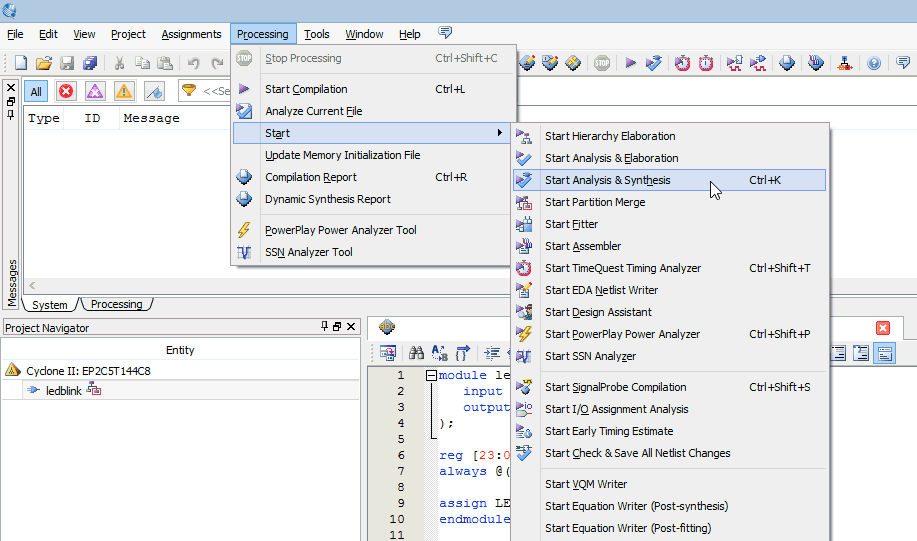Click the toolbar gray STOP processing icon

click(602, 63)
